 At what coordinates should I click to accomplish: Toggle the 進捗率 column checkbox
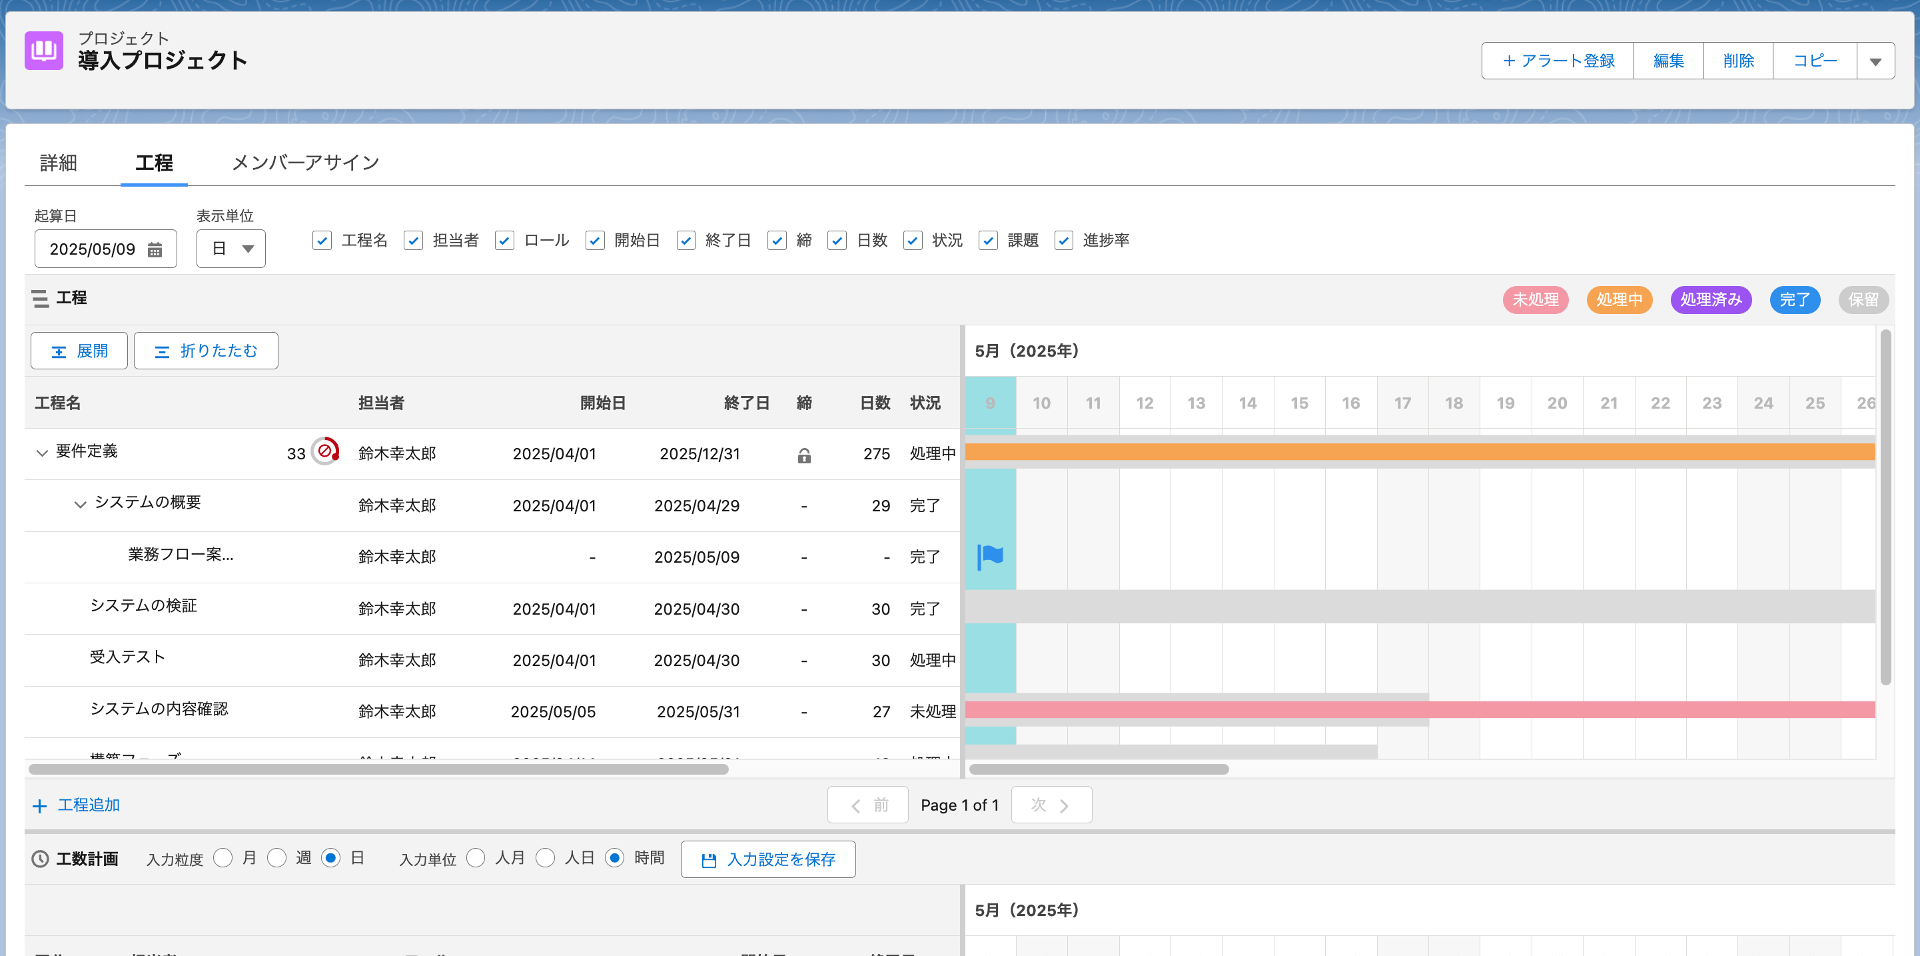pos(1064,241)
